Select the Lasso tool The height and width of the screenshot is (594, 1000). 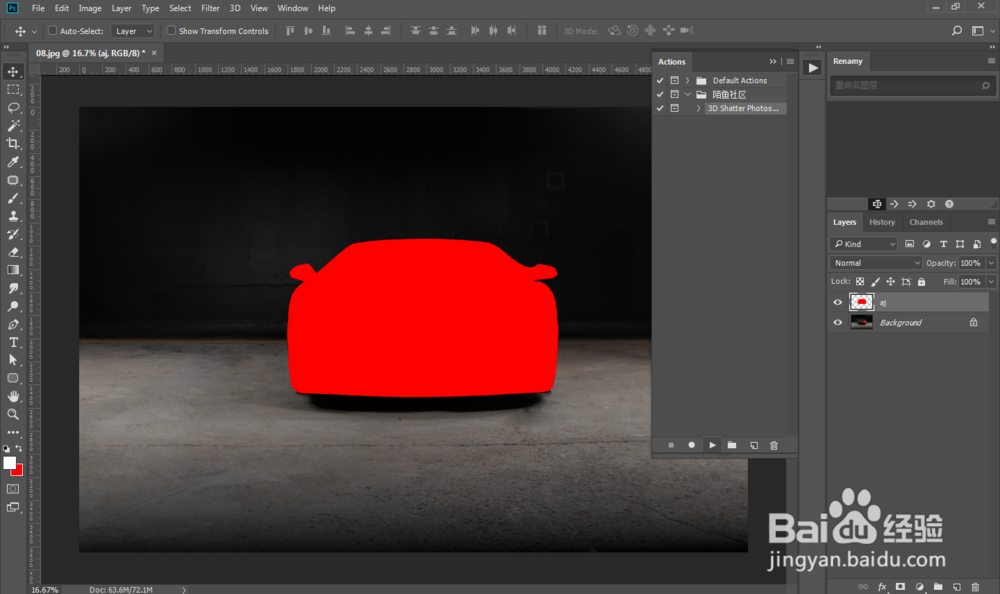click(x=13, y=107)
